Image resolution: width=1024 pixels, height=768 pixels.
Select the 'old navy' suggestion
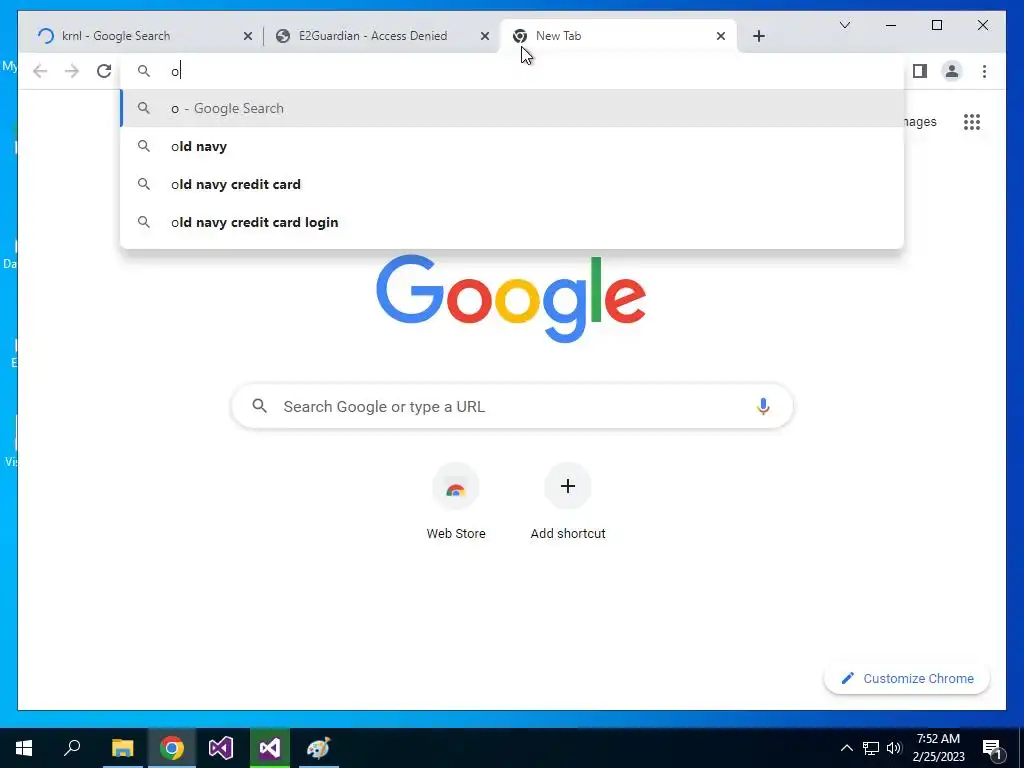[x=512, y=146]
